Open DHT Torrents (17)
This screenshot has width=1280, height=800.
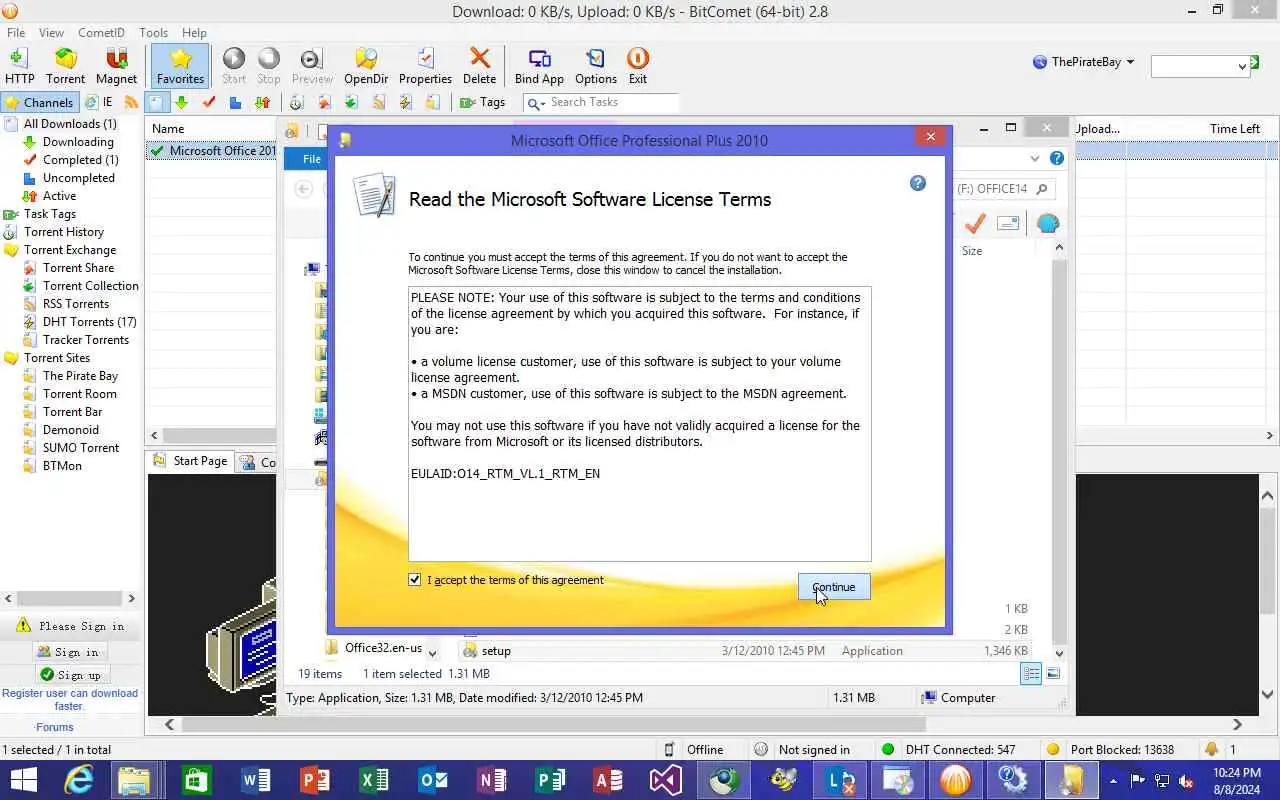point(89,322)
